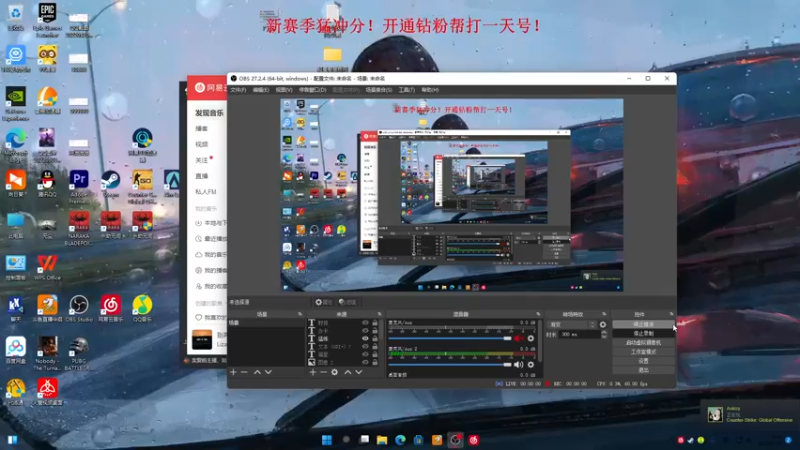Click 退出 button in OBS Controls
The image size is (800, 450).
tap(643, 370)
